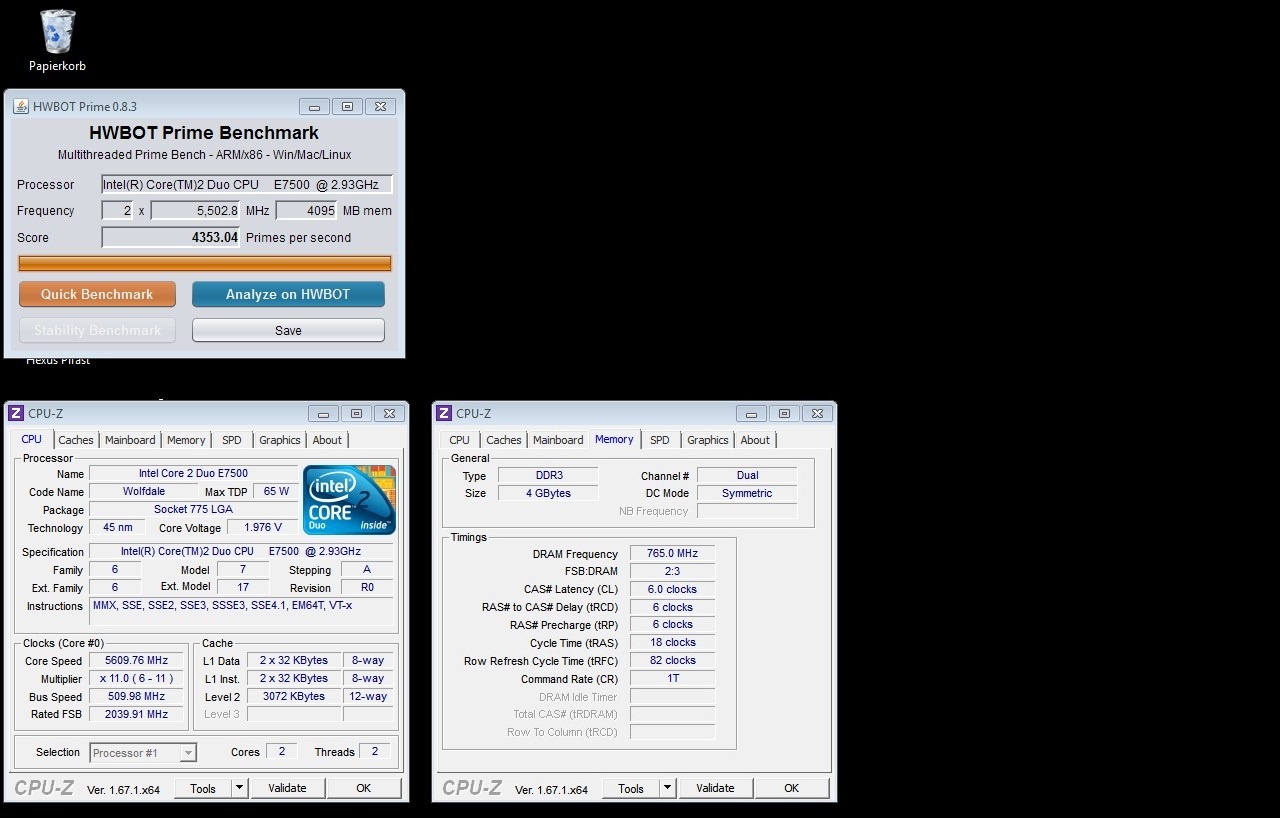Select the Core Voltage 1.976 V value

tap(263, 527)
